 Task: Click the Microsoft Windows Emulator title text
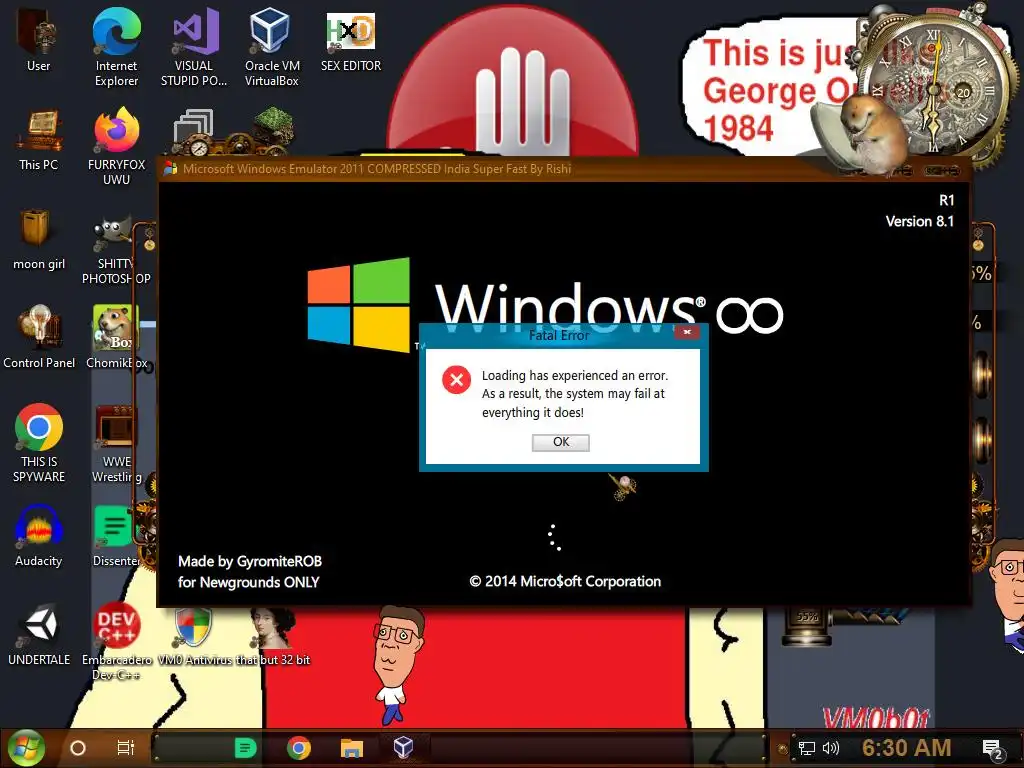point(377,168)
